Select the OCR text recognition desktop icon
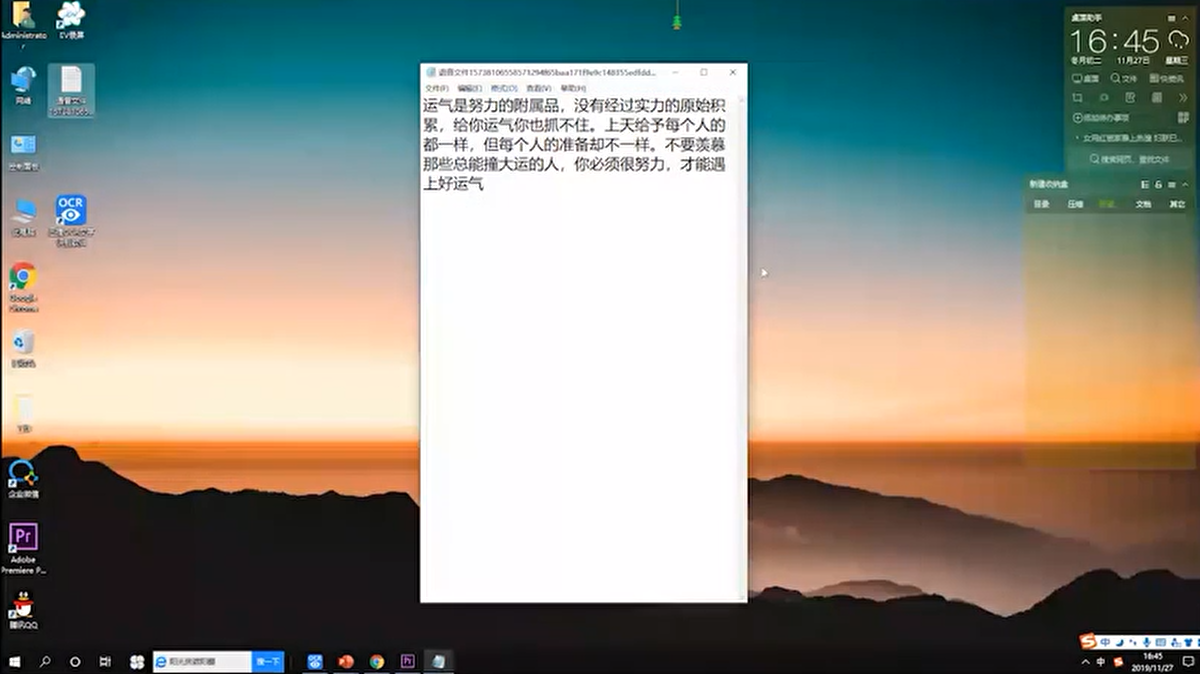 [x=71, y=220]
